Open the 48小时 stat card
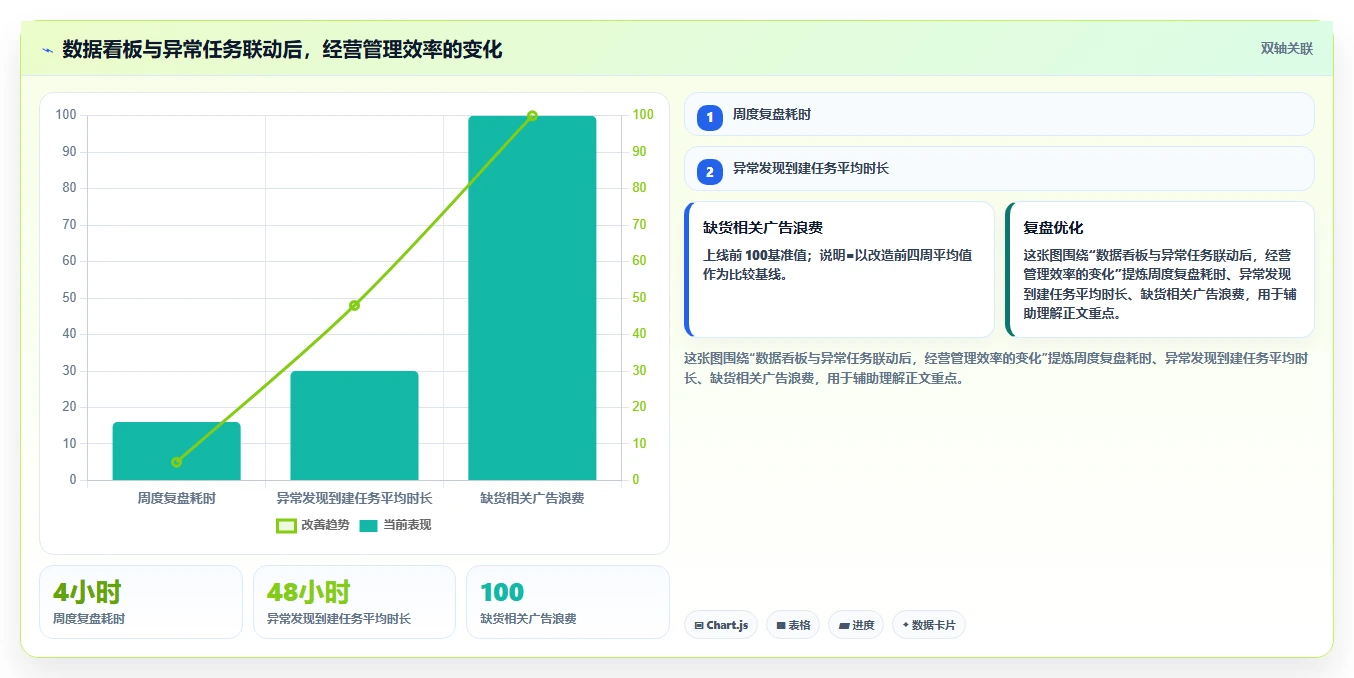The image size is (1354, 678). pos(354,602)
